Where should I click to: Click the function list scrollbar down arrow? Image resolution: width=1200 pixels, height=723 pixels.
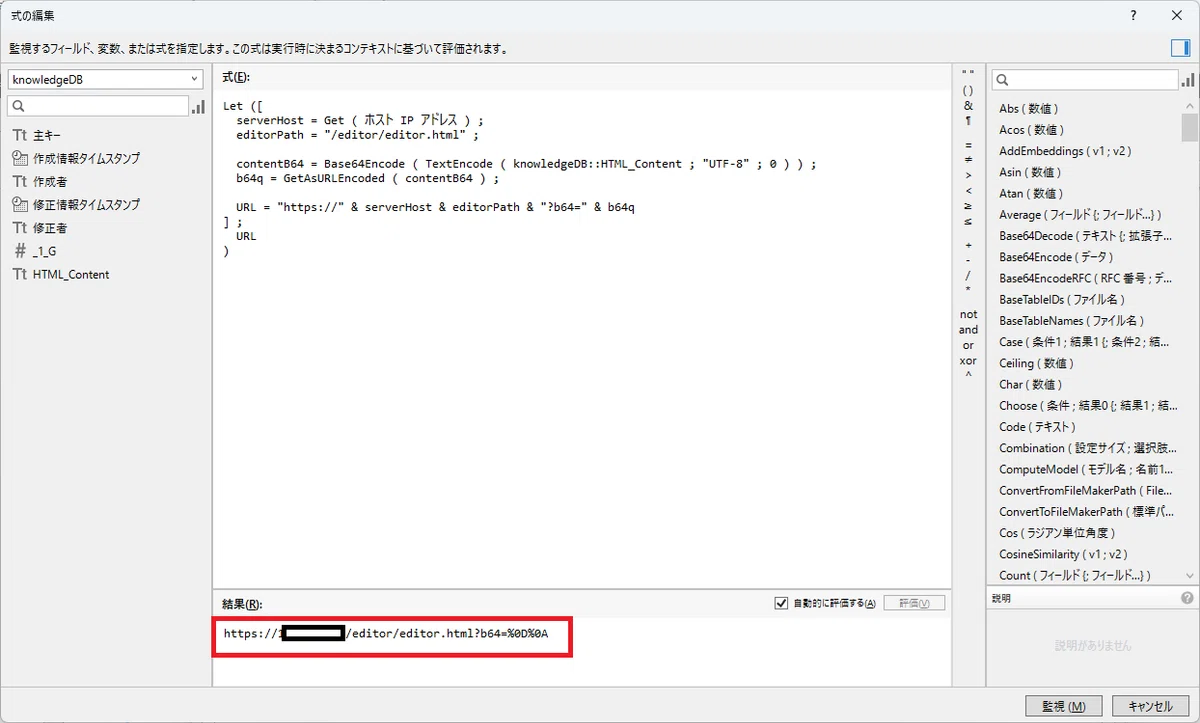1190,575
